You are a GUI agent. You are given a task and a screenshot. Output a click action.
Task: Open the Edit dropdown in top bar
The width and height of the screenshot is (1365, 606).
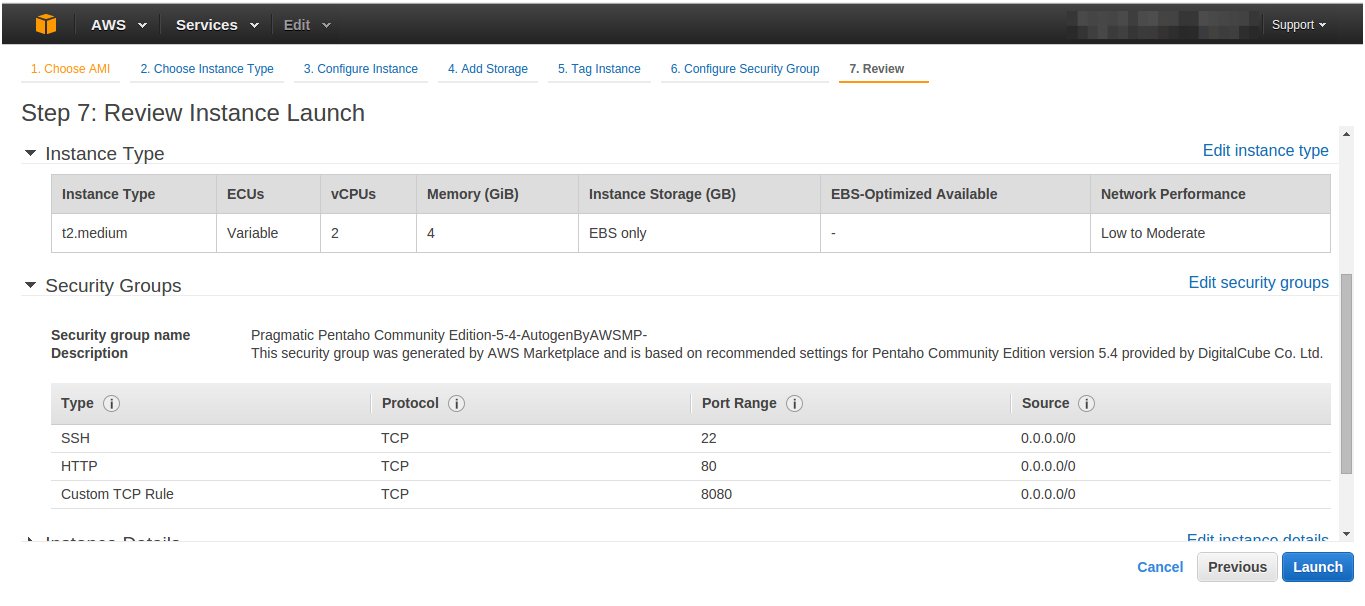pos(306,25)
